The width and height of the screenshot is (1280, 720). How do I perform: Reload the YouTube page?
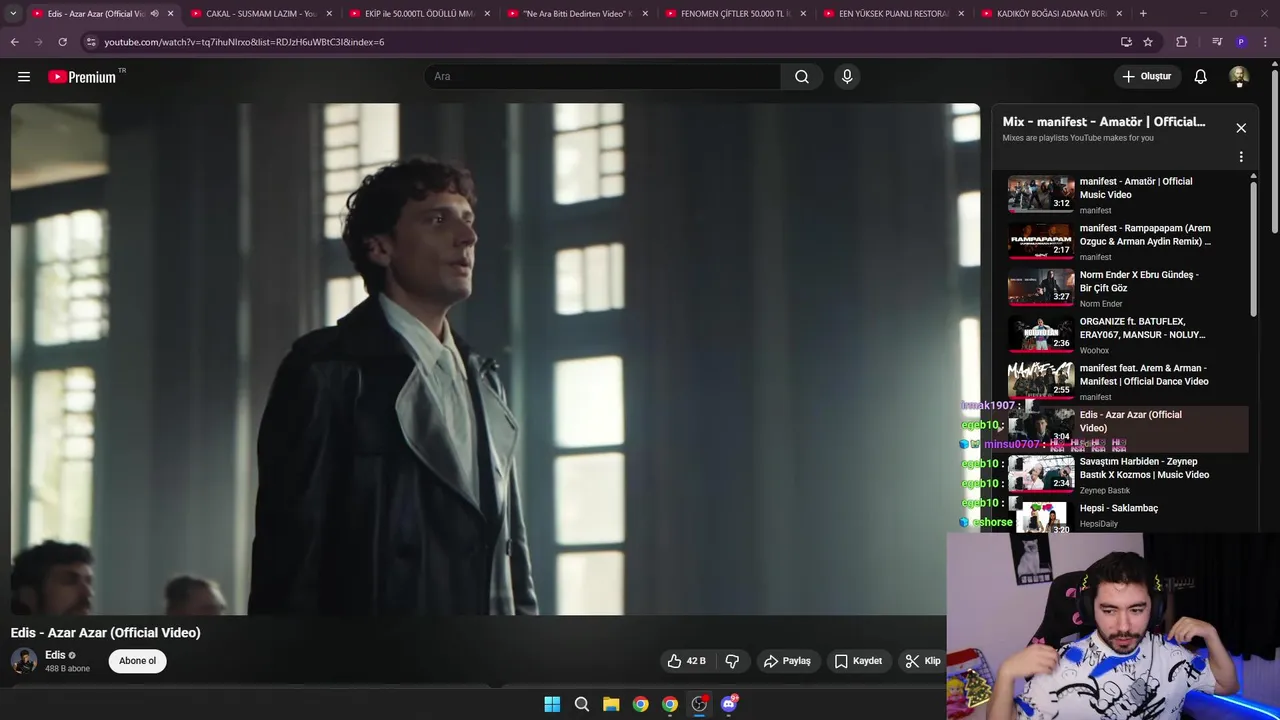(62, 42)
